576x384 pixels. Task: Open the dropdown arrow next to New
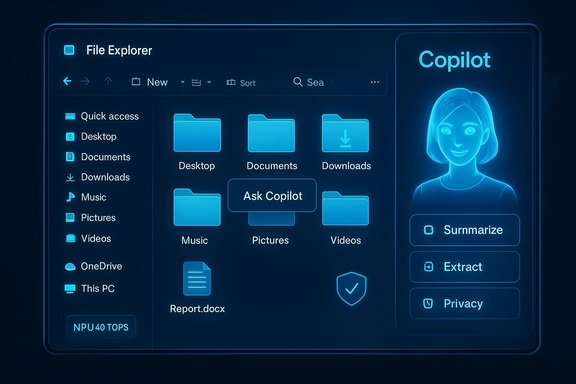(183, 82)
